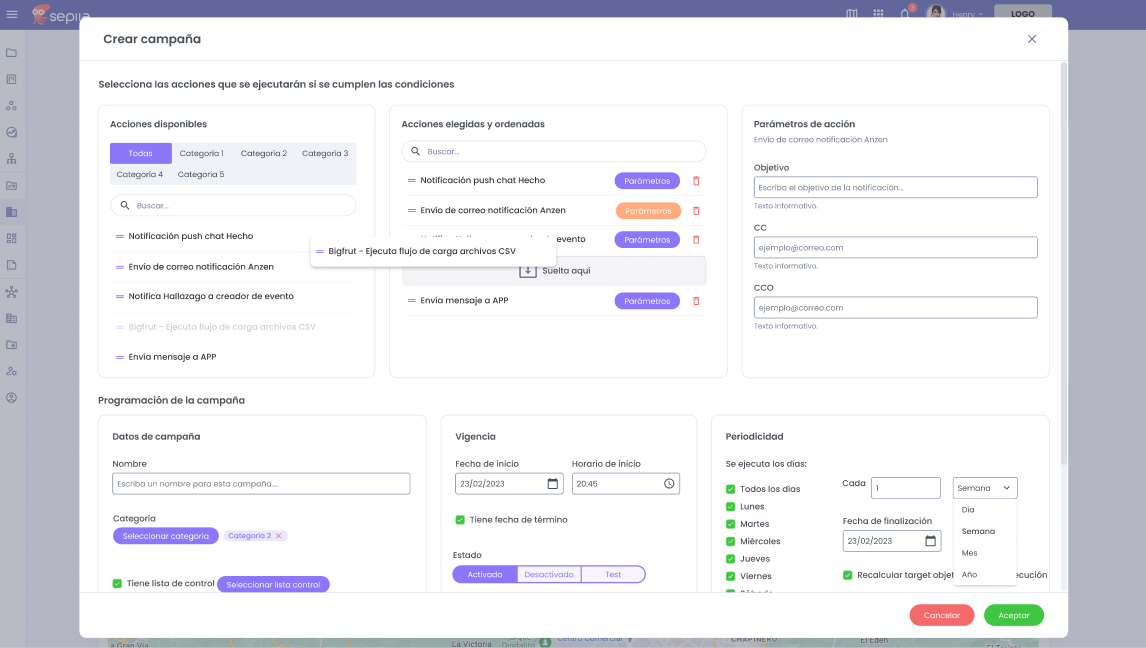The image size is (1146, 648).
Task: Switch to Categoría 1 tab
Action: [x=201, y=154]
